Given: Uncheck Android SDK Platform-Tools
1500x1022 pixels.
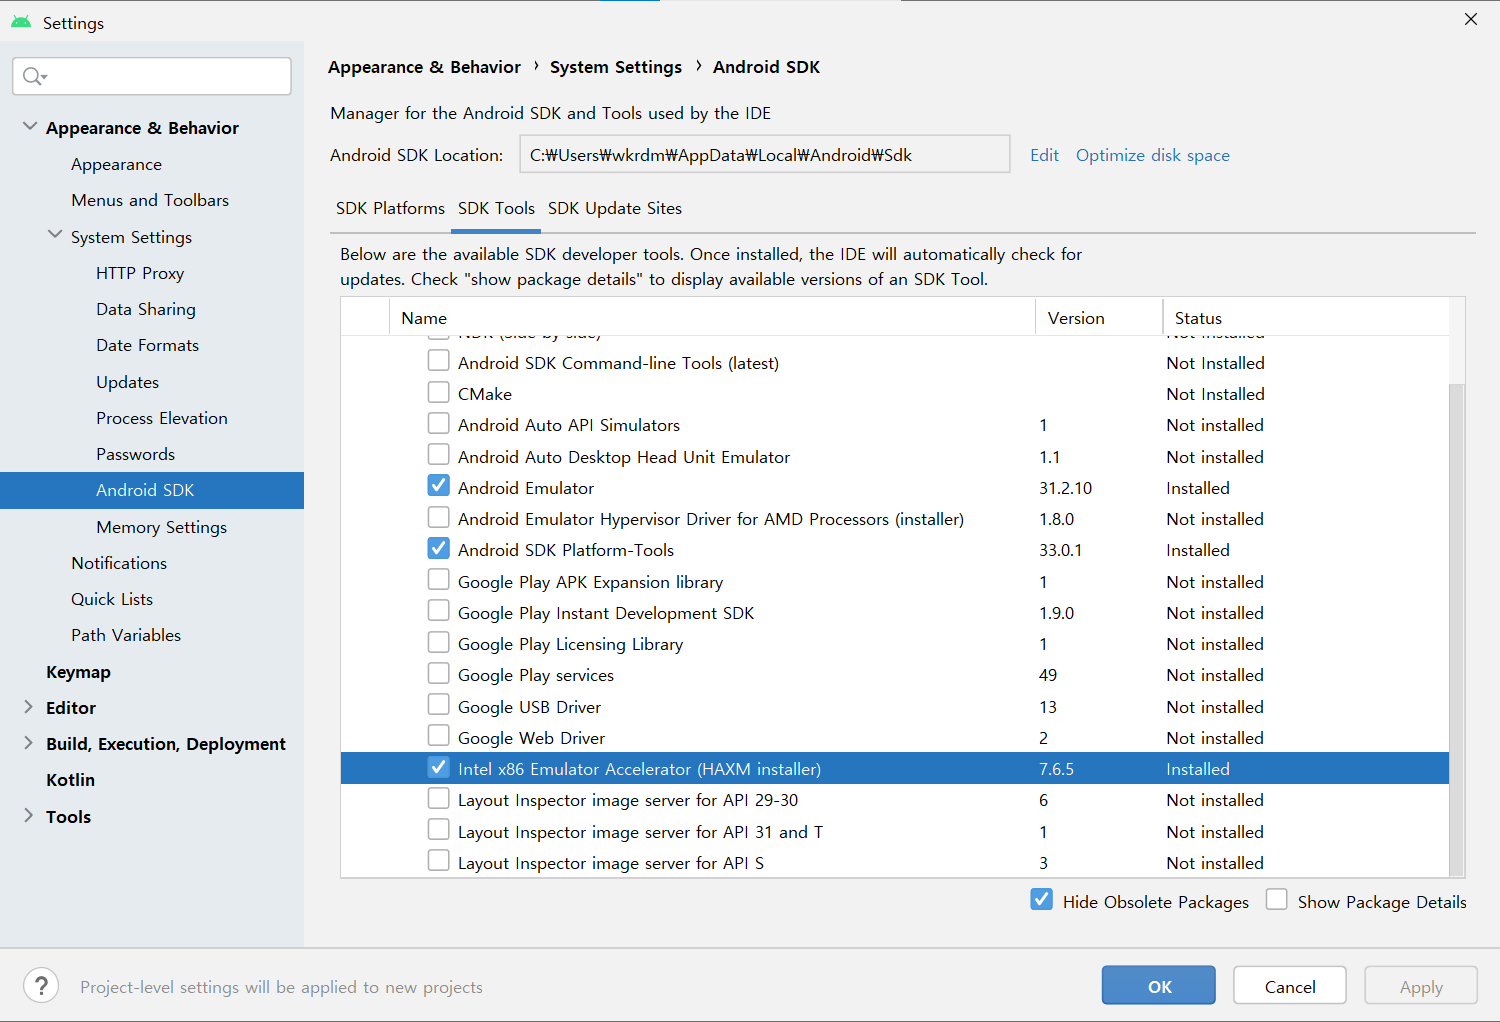Looking at the screenshot, I should (x=438, y=548).
